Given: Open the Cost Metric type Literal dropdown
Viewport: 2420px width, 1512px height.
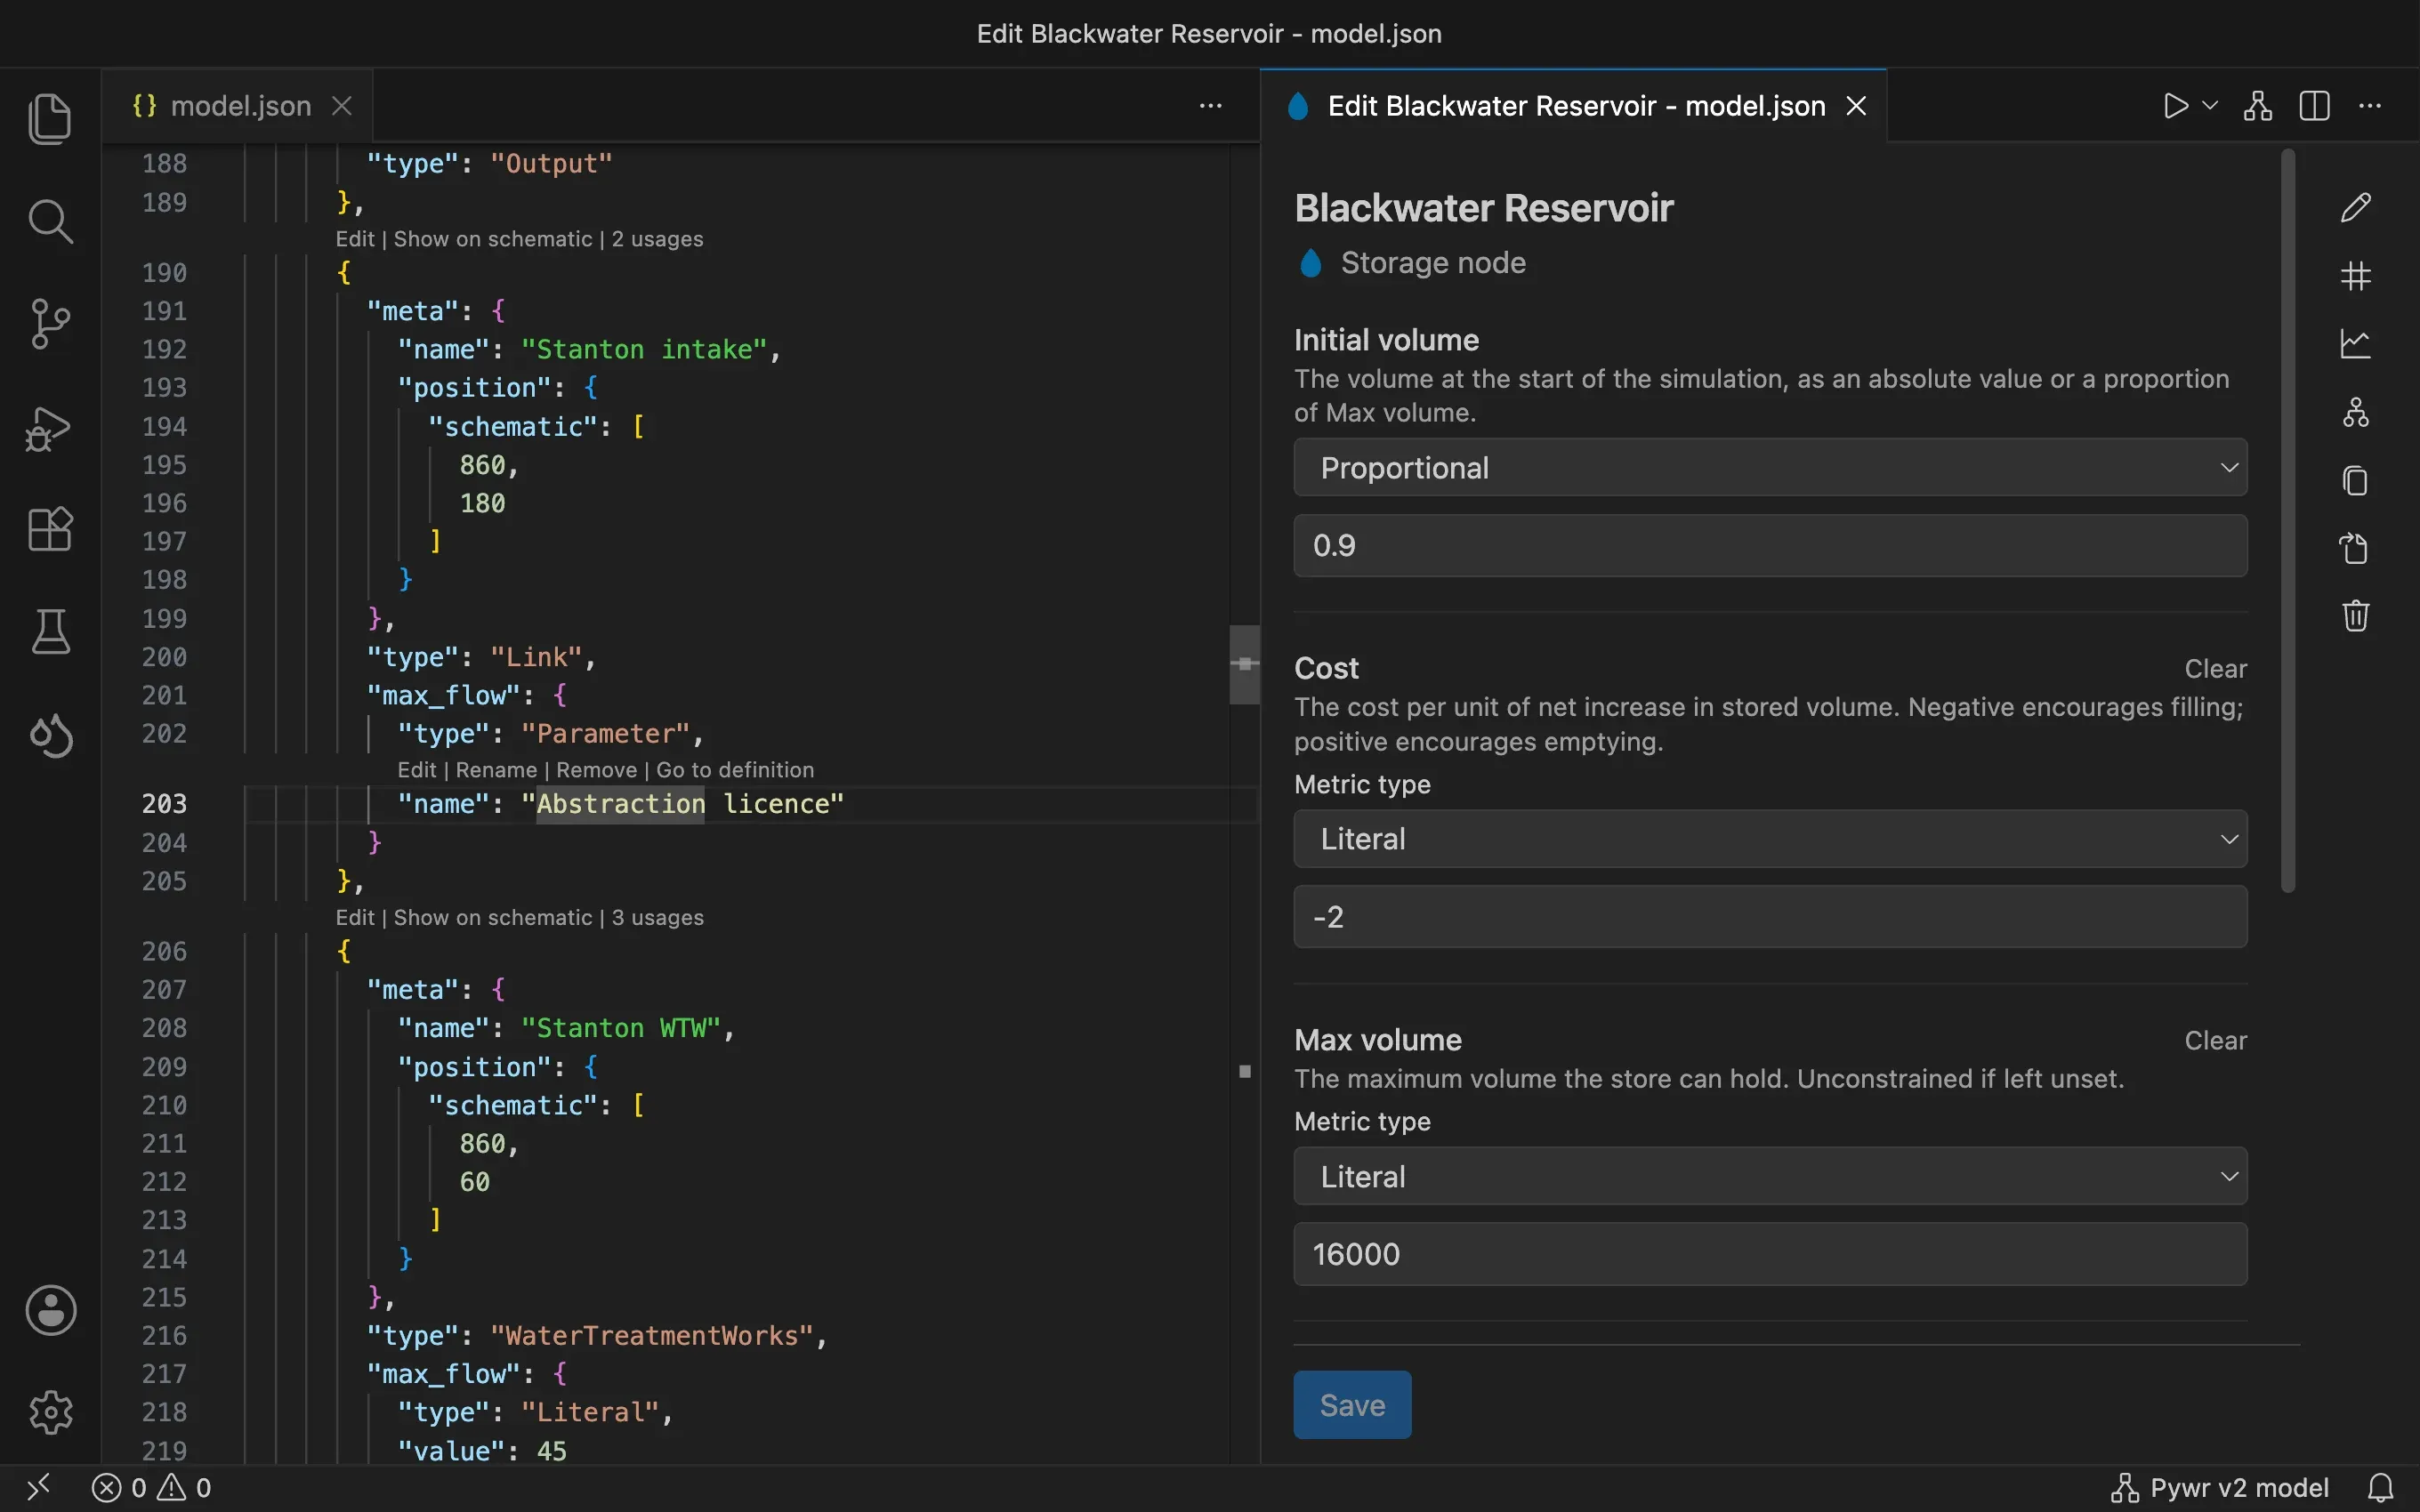Looking at the screenshot, I should [1770, 838].
